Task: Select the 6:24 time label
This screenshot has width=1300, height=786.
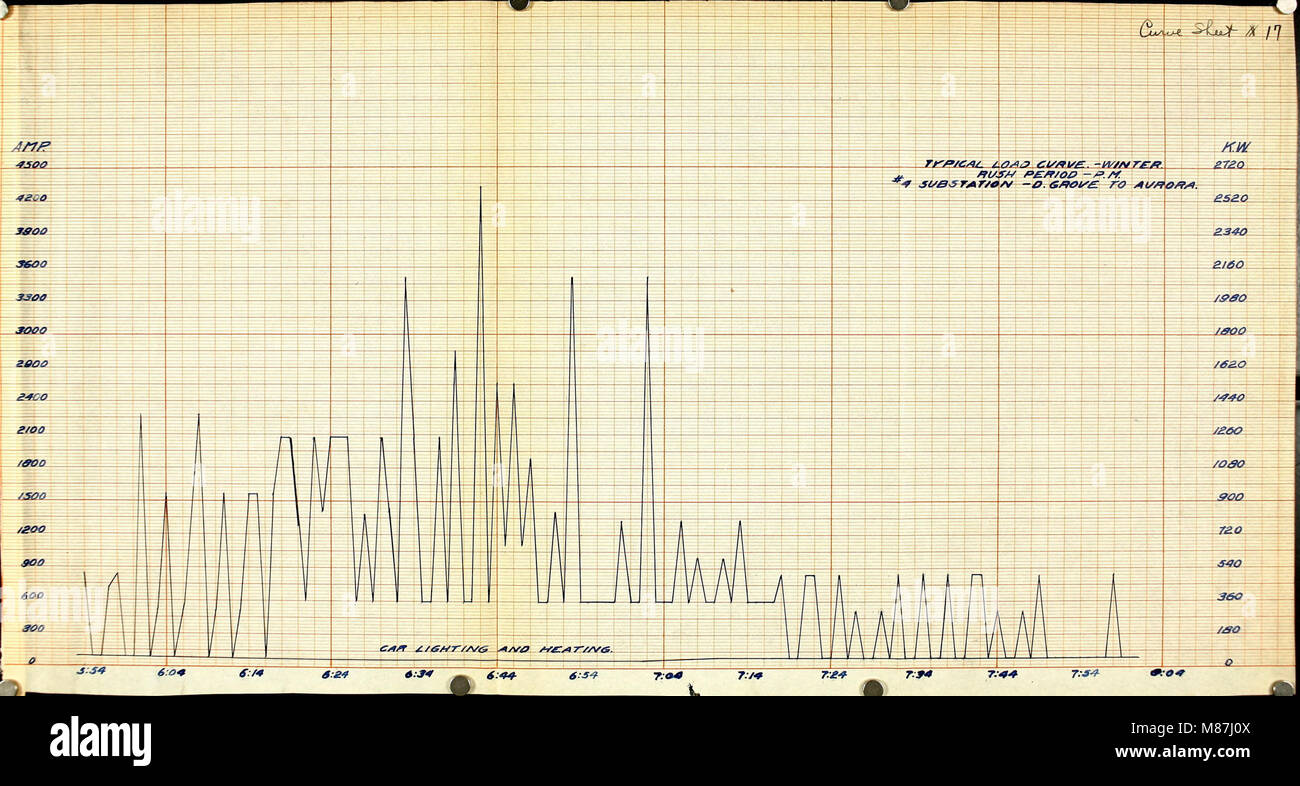Action: 335,674
